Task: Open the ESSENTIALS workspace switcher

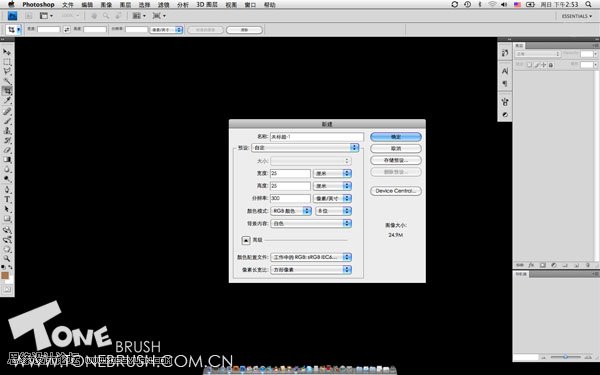Action: [x=577, y=16]
